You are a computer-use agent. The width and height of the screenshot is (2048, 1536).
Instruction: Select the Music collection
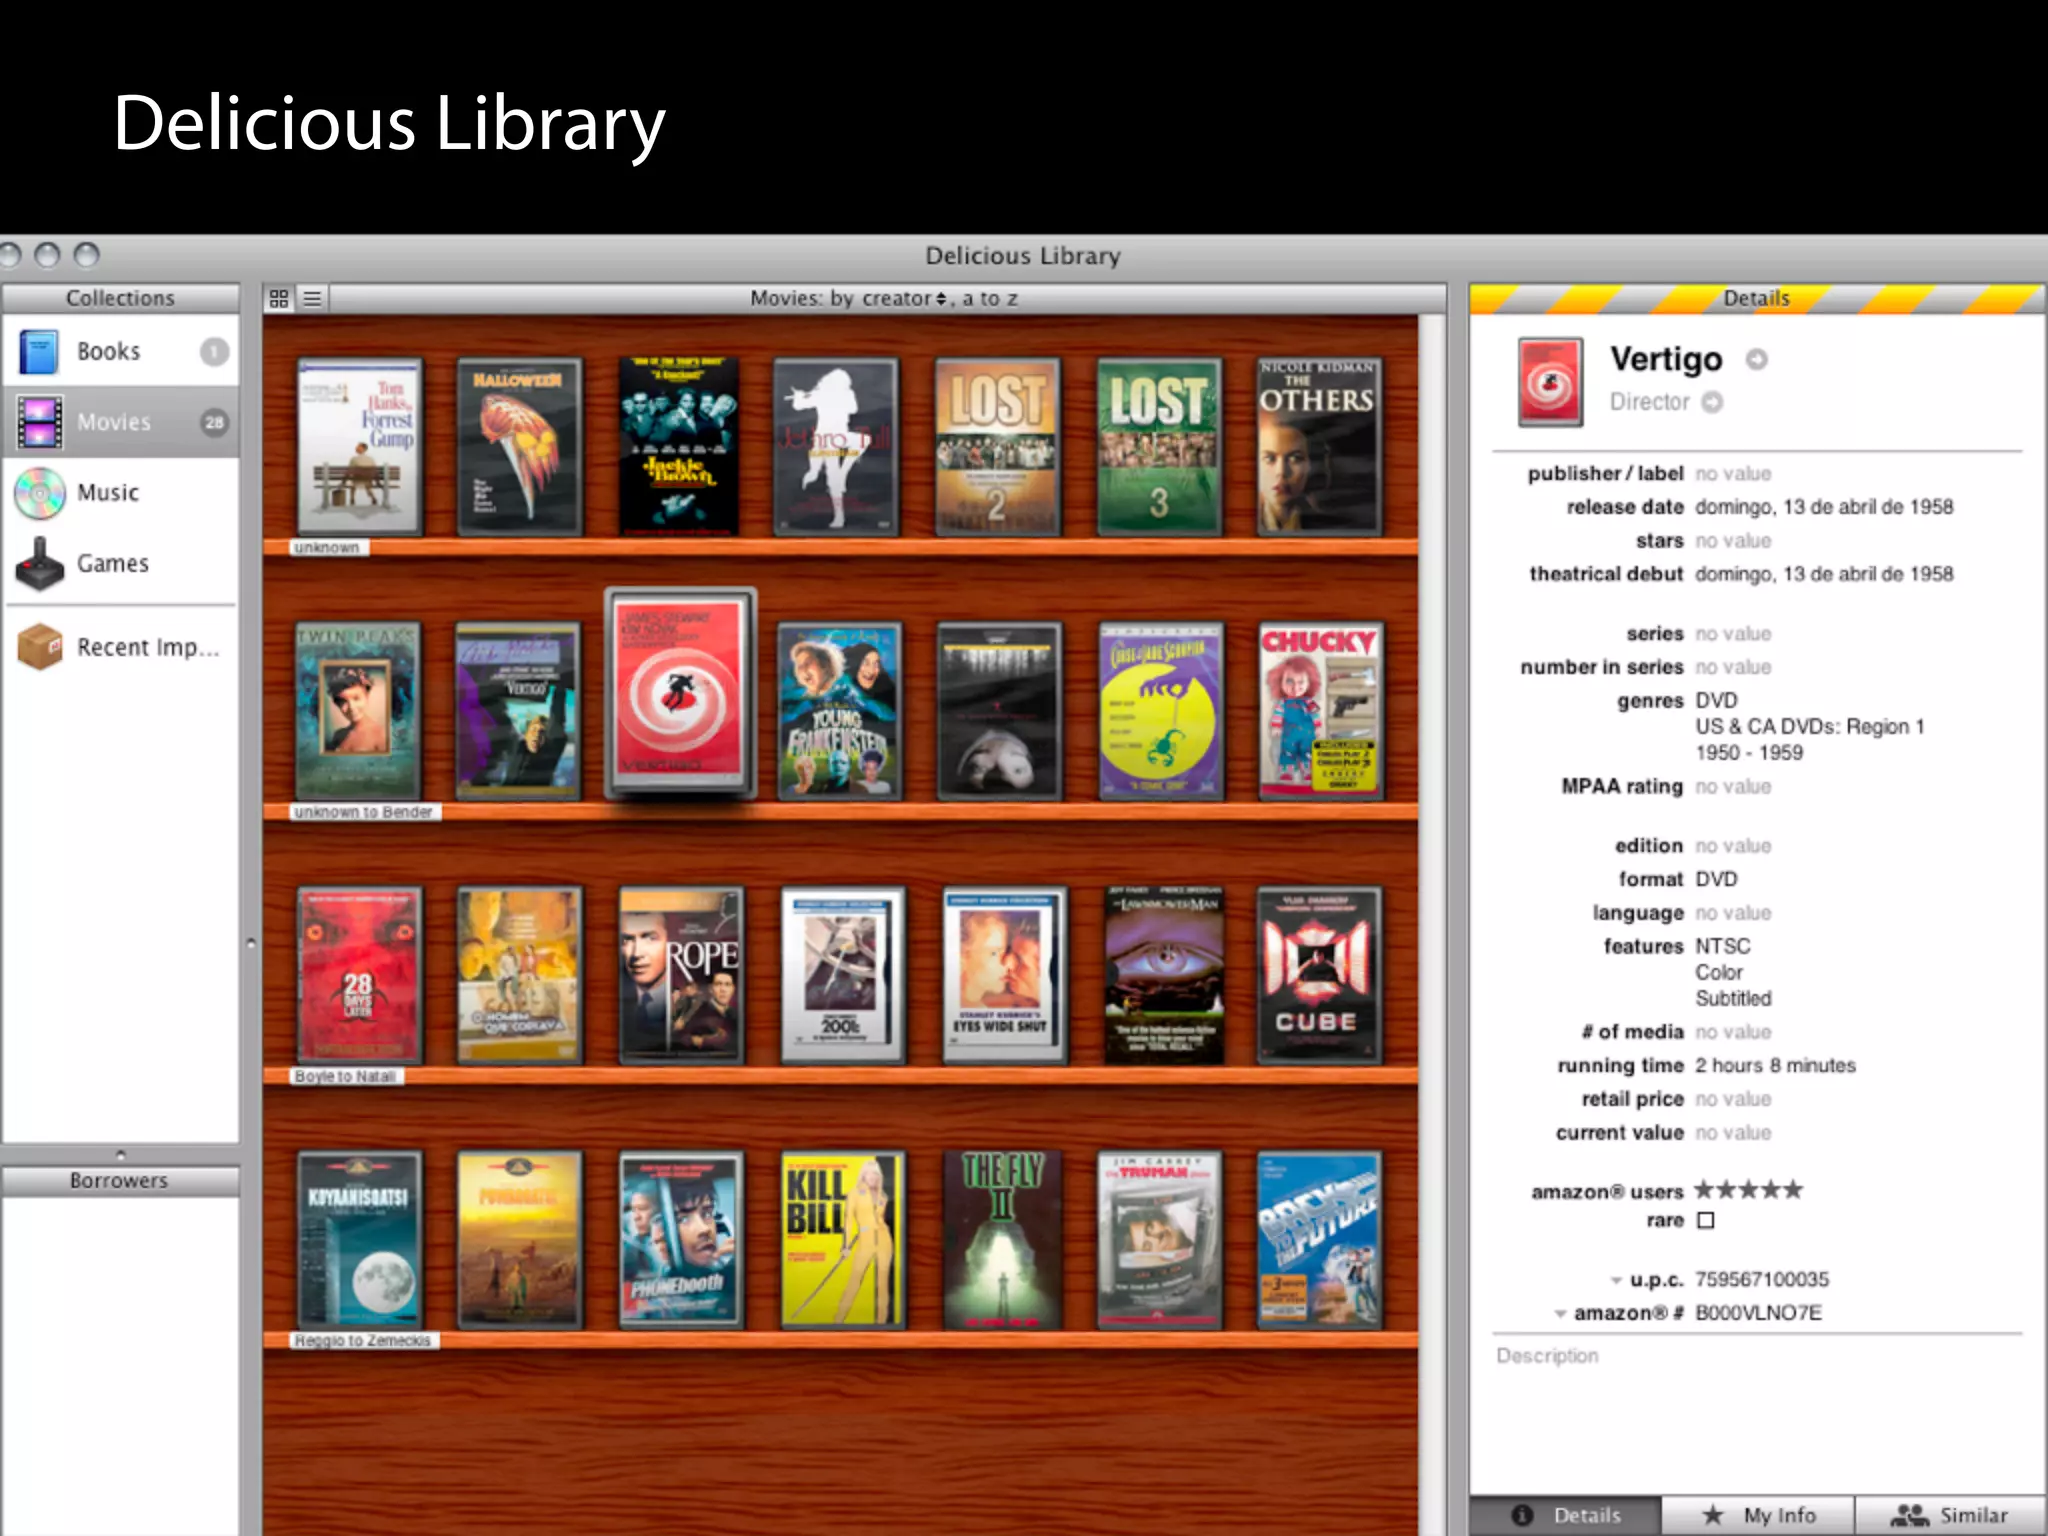click(x=108, y=493)
